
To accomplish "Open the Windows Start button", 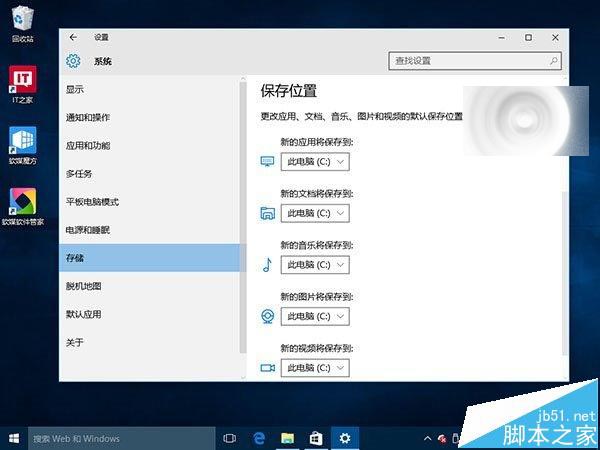I will coord(14,439).
